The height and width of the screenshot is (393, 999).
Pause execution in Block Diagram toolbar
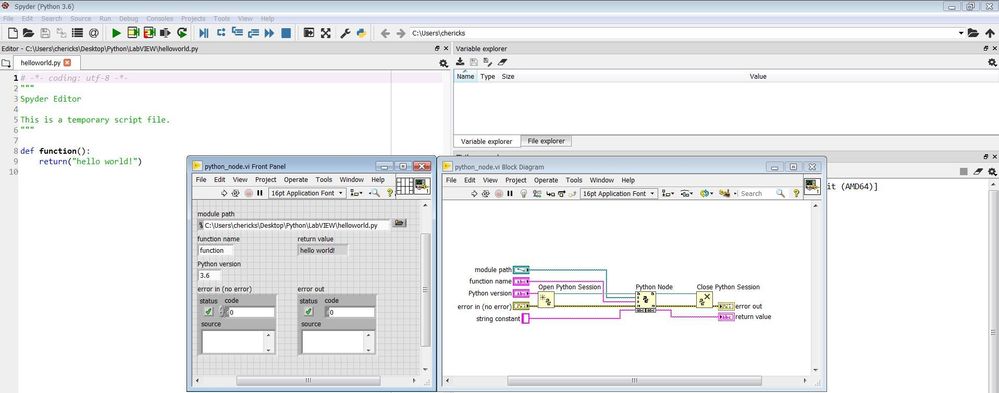[510, 193]
